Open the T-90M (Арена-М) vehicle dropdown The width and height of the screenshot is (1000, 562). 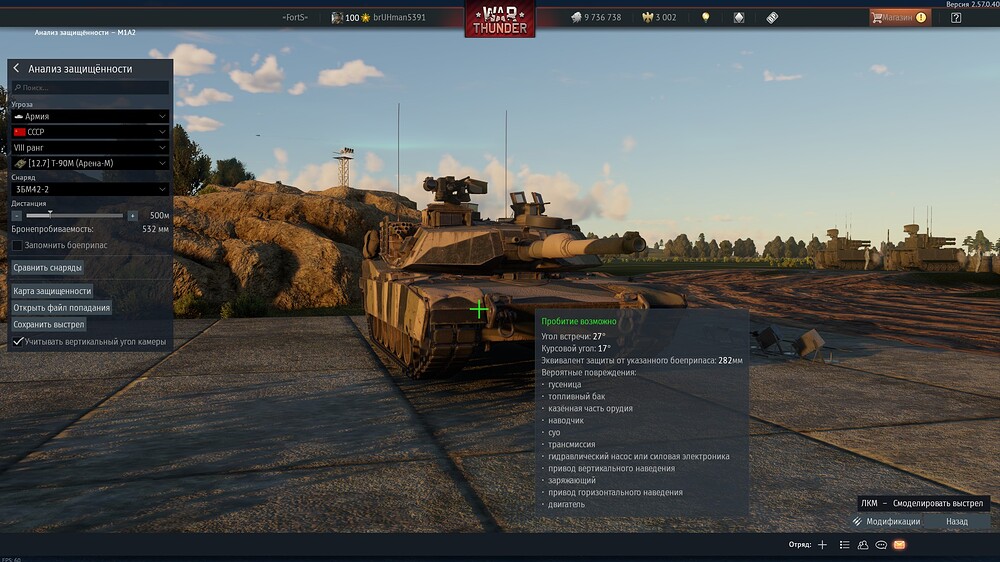pyautogui.click(x=90, y=163)
